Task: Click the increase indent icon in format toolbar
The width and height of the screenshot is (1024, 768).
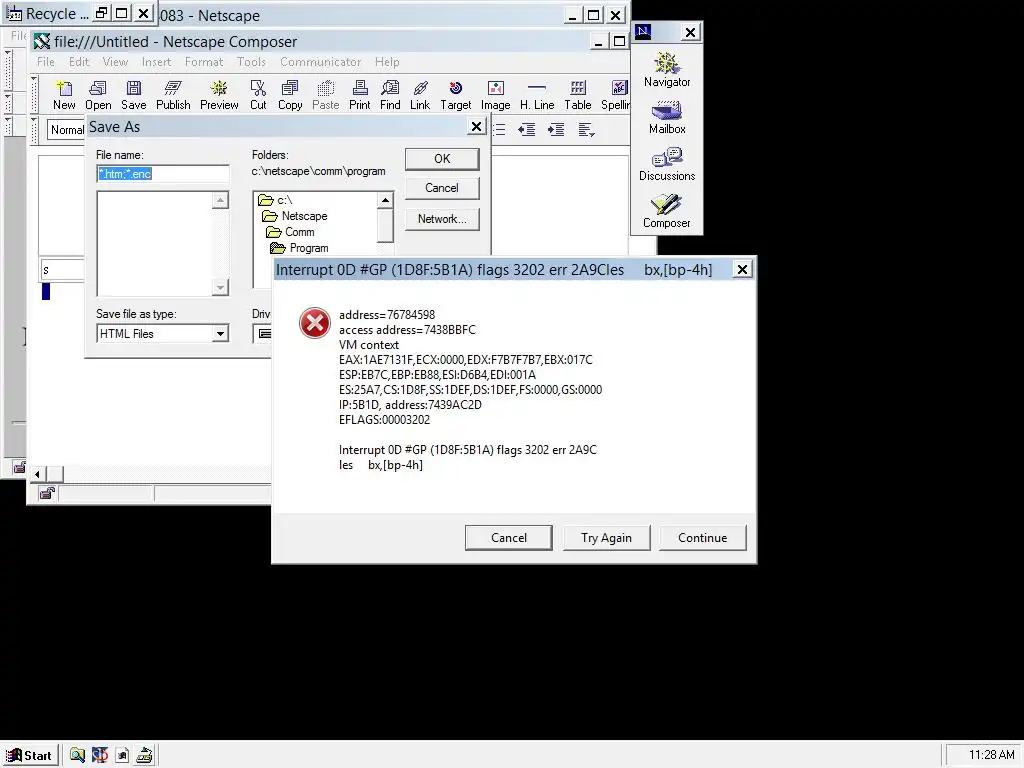Action: point(556,129)
